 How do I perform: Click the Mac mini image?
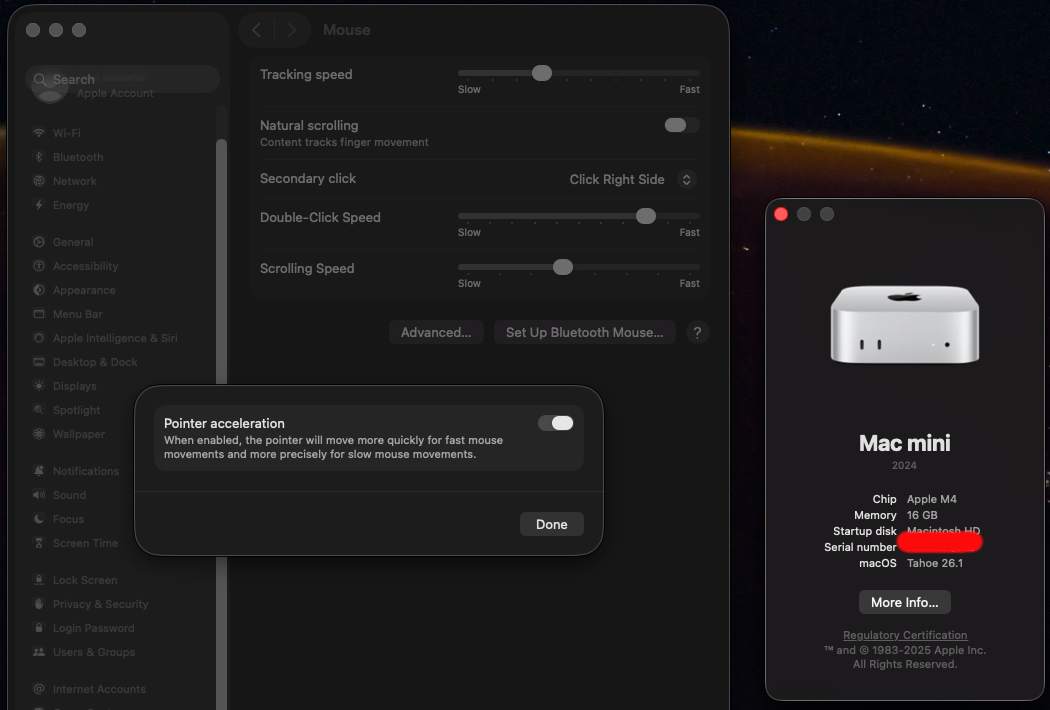(x=905, y=324)
